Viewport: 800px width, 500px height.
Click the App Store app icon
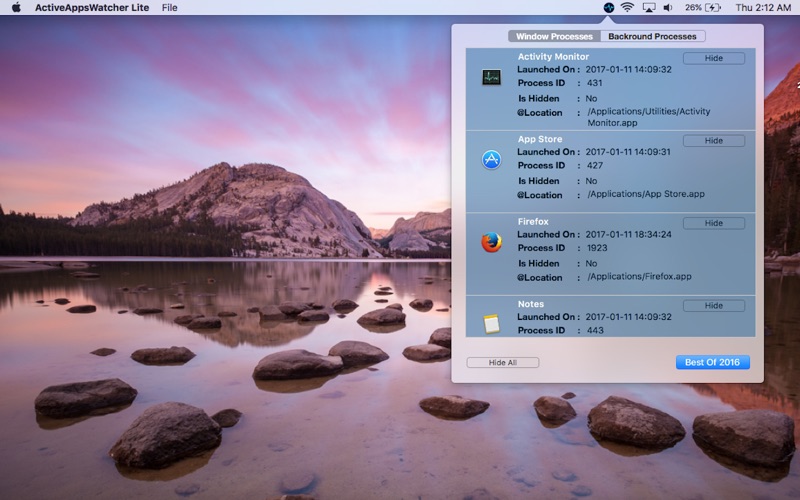(x=491, y=160)
